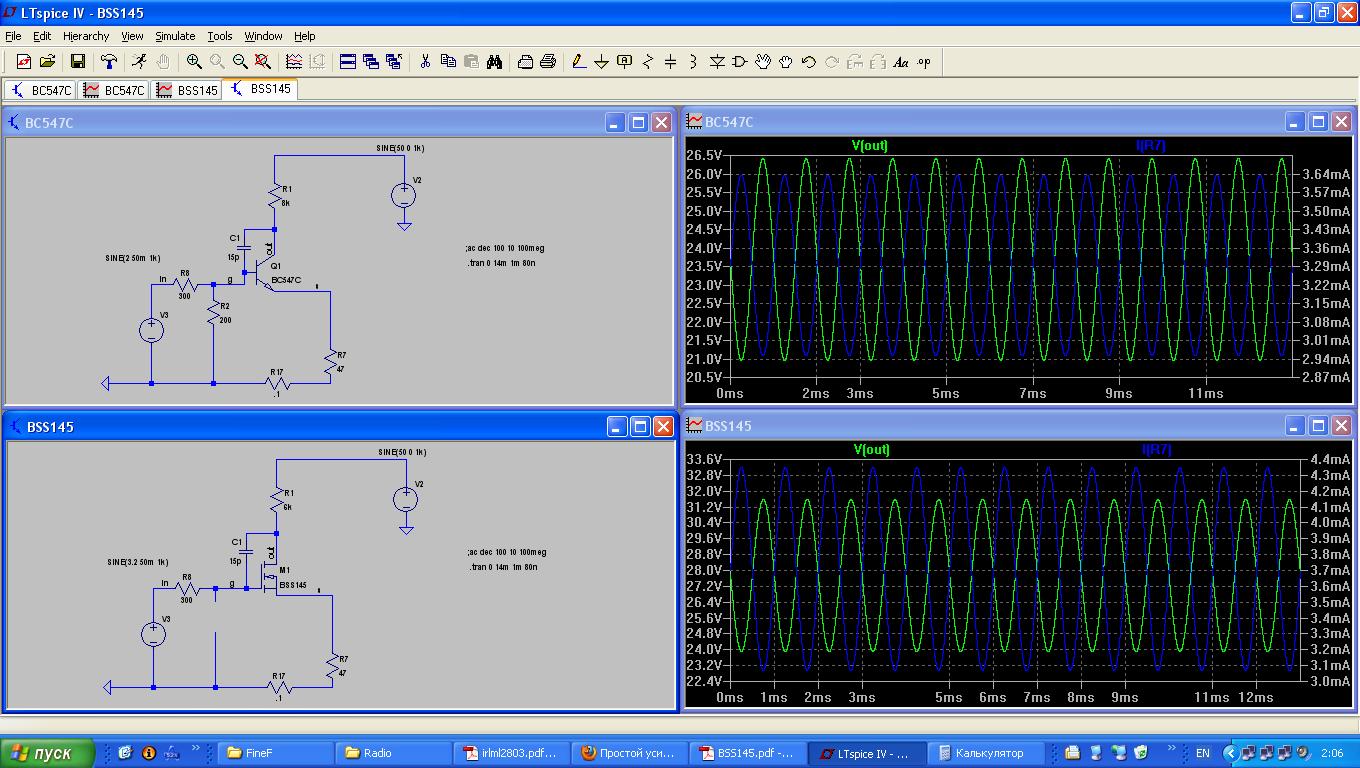Open the Window menu

pyautogui.click(x=263, y=36)
